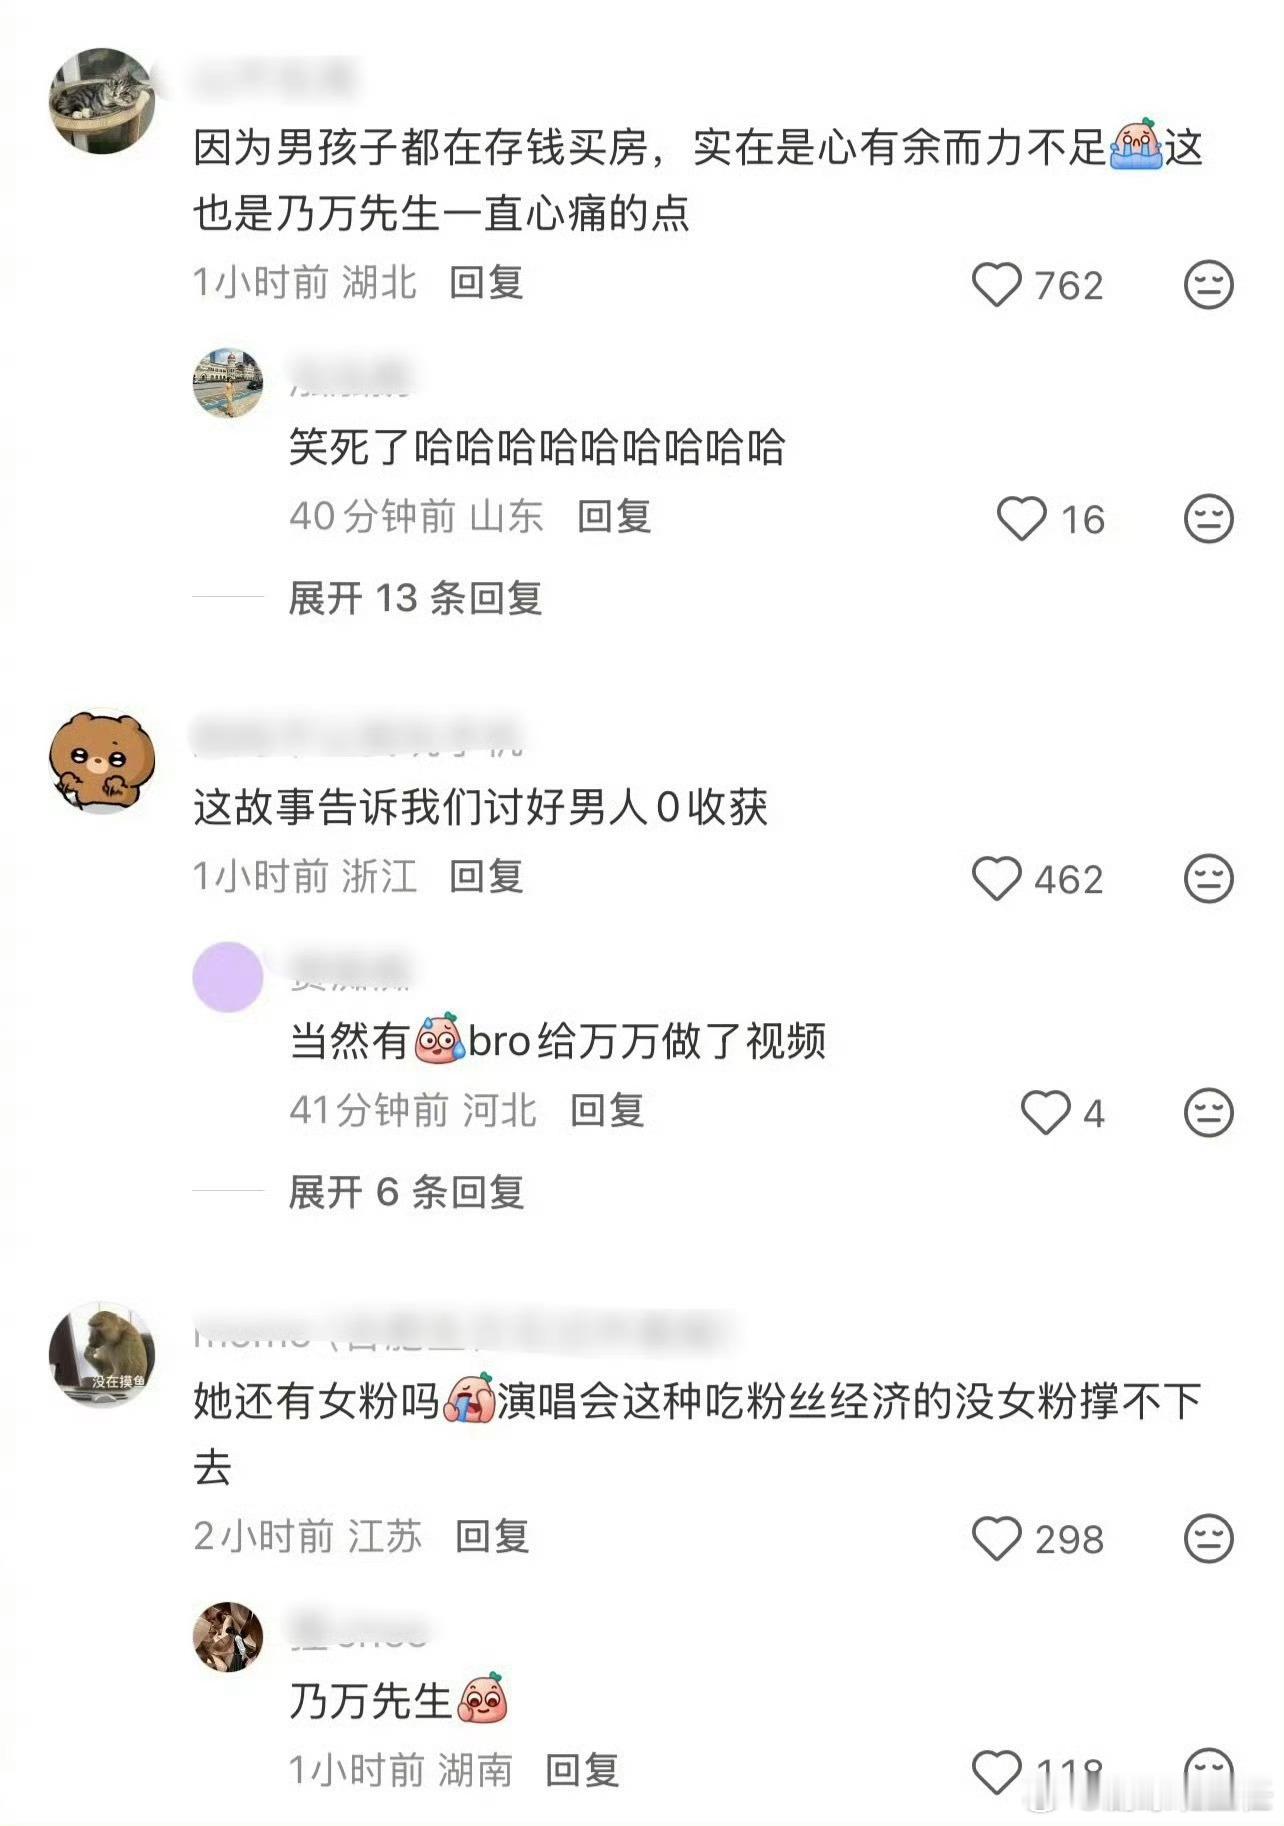Reply to the 湖北 comment via 回复

pos(486,283)
